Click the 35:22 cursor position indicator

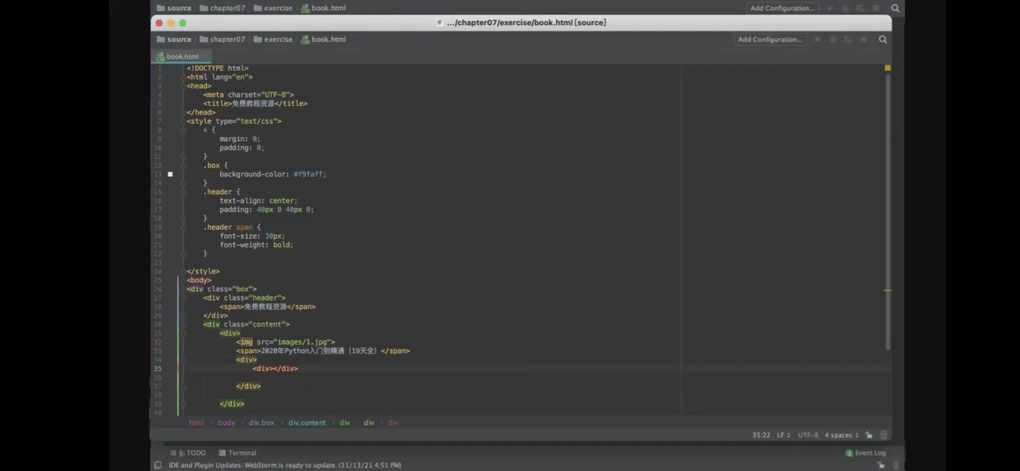coord(761,435)
